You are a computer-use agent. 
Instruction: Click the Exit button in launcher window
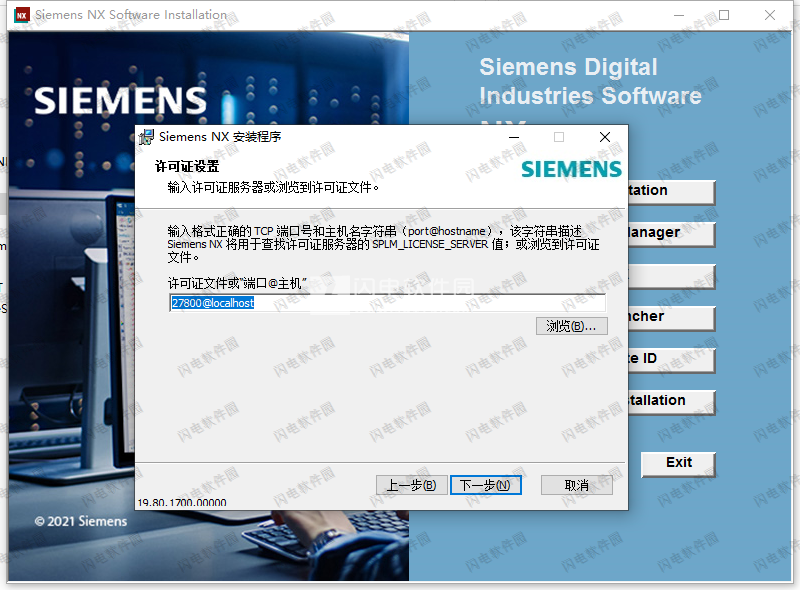click(x=679, y=464)
